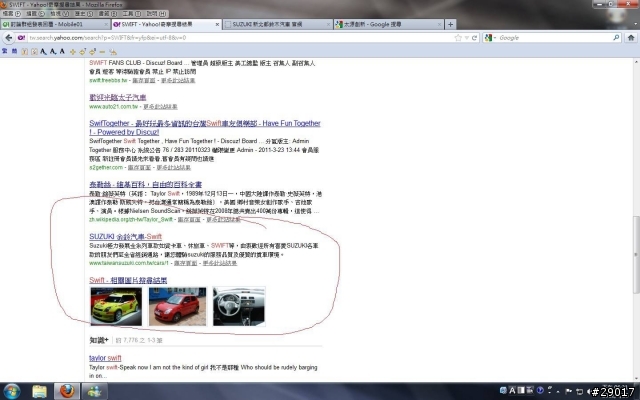The width and height of the screenshot is (640, 400).
Task: Open the SUZUKI 金鈴汽車-Swift result link
Action: (125, 236)
